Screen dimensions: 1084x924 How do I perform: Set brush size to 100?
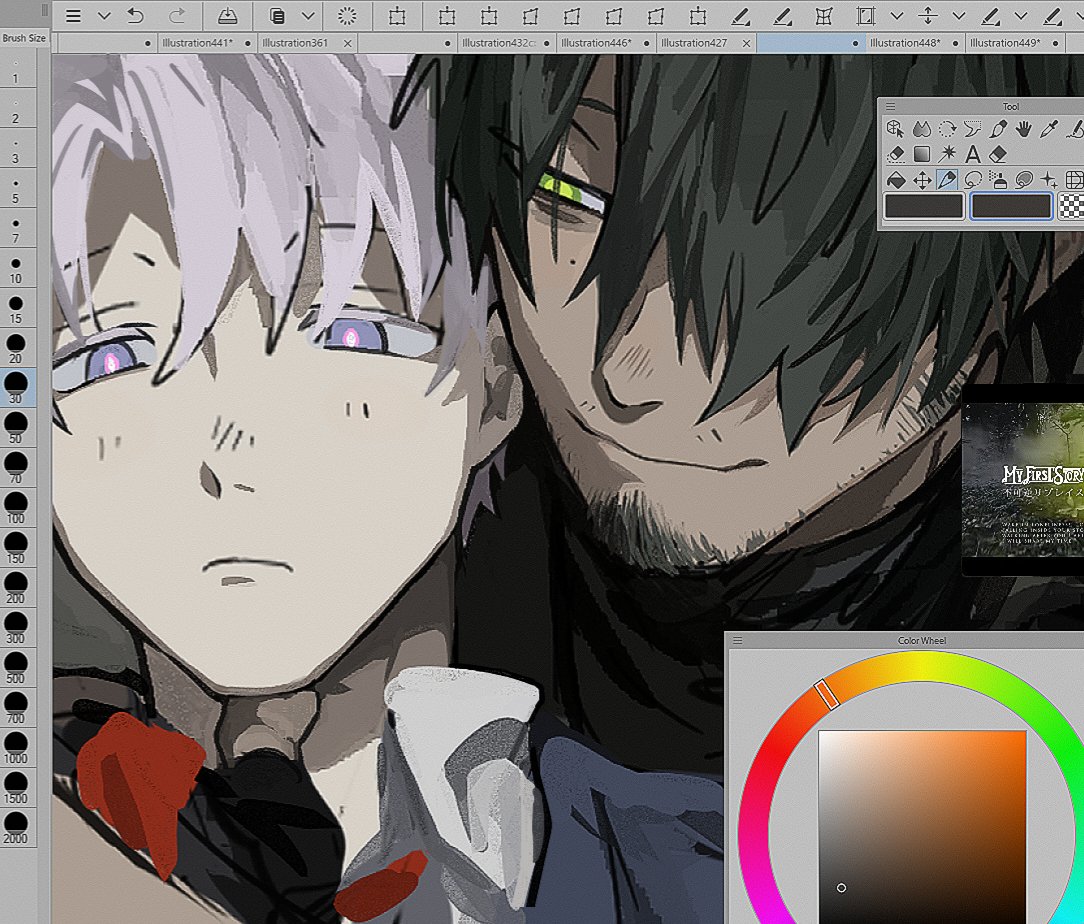[x=15, y=508]
